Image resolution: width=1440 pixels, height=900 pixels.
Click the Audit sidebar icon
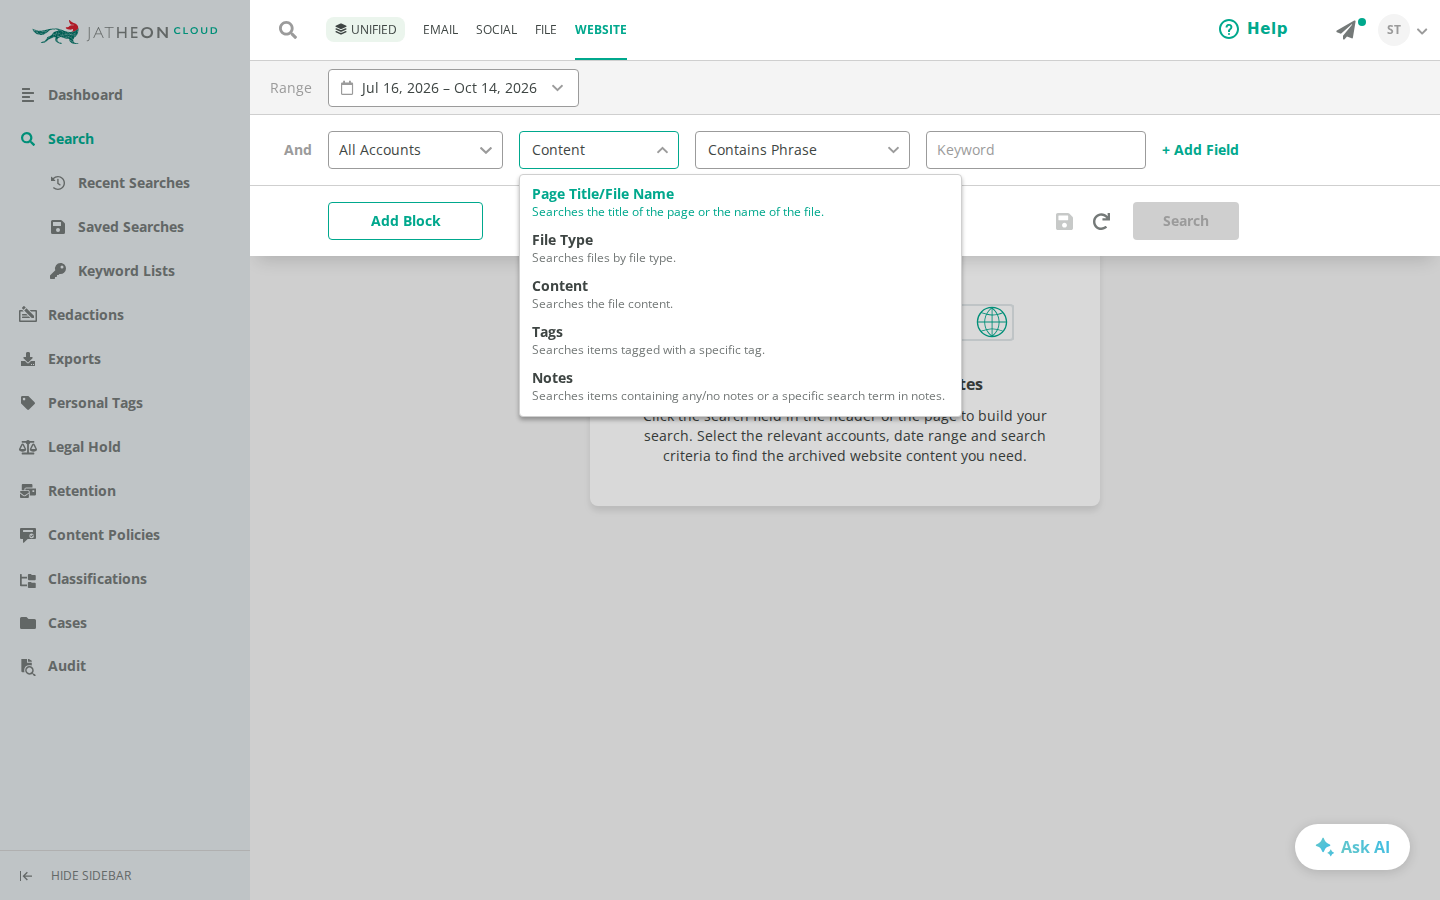28,666
